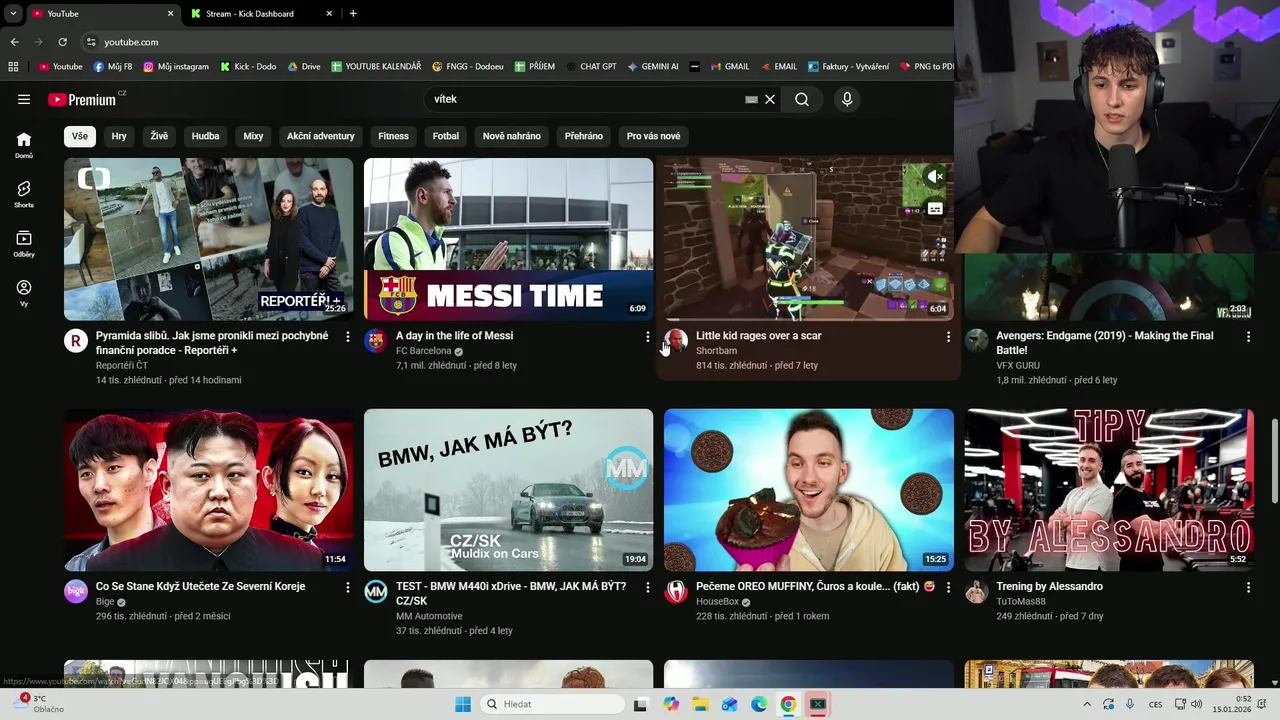Open VFX GURU channel avatar
Viewport: 1280px width, 720px height.
tap(977, 341)
